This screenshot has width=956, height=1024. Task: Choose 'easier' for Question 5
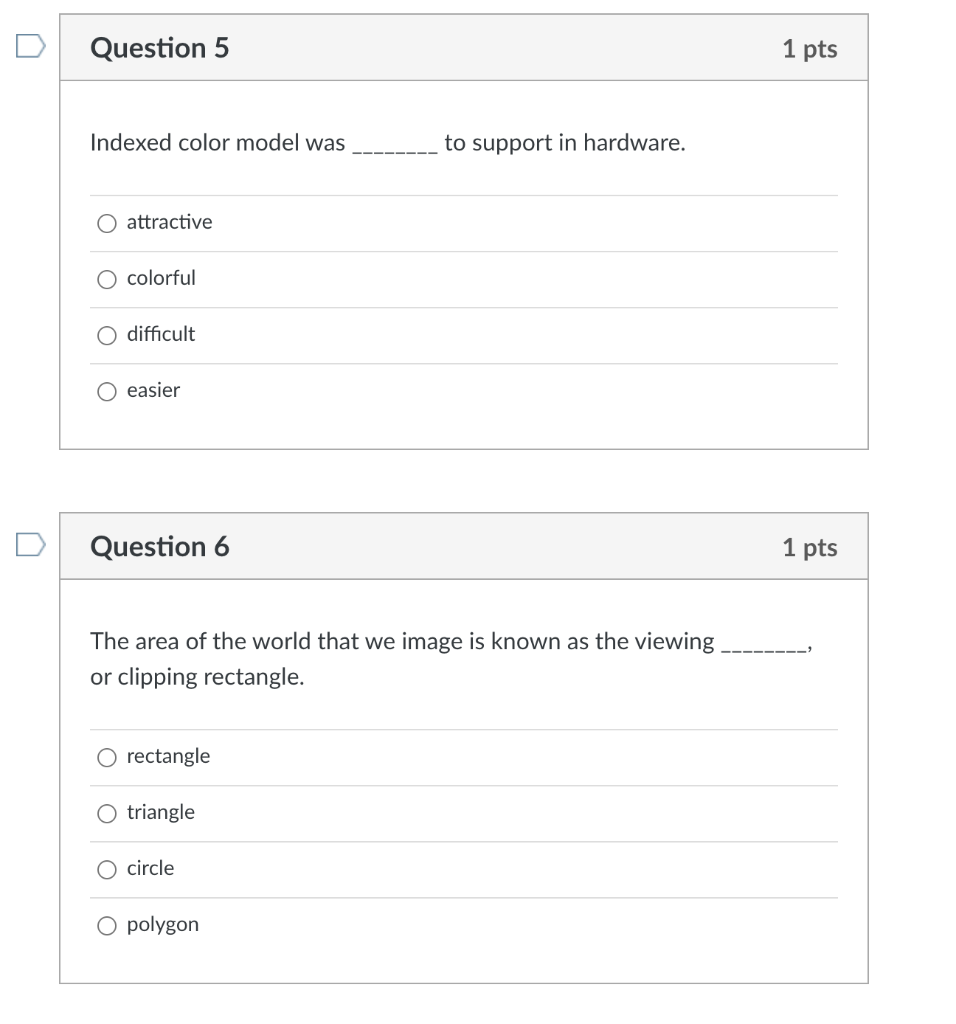(107, 391)
